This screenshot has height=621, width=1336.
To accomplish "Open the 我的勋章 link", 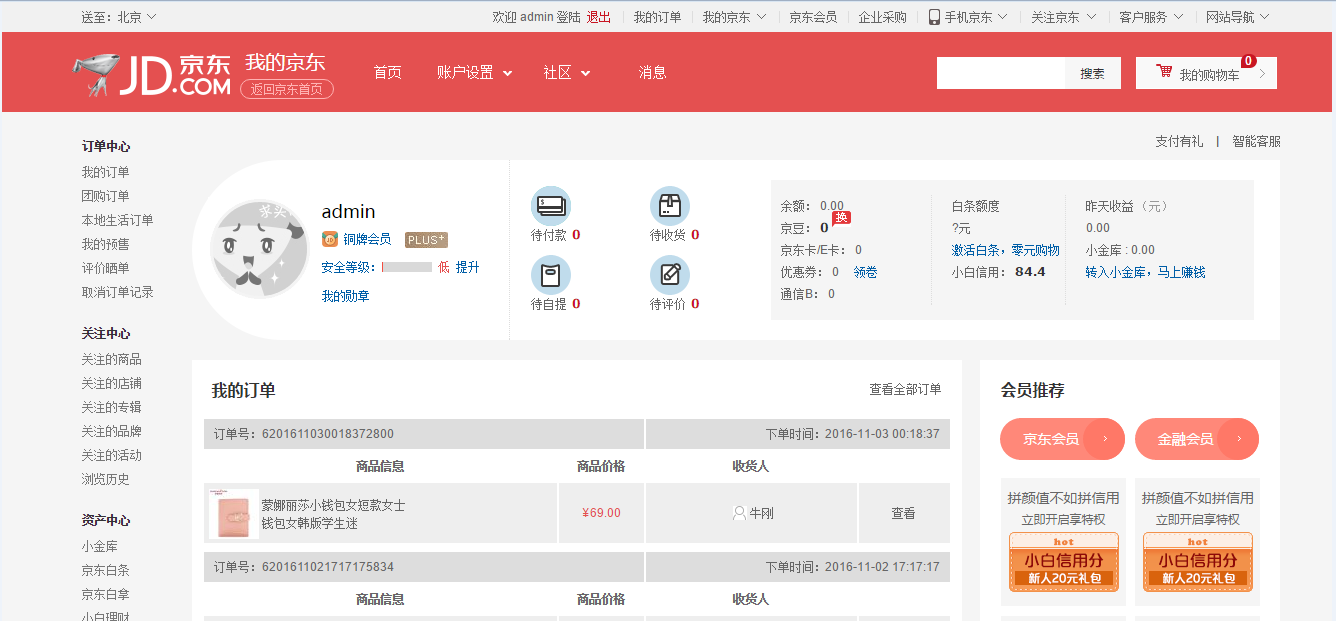I will tap(345, 296).
